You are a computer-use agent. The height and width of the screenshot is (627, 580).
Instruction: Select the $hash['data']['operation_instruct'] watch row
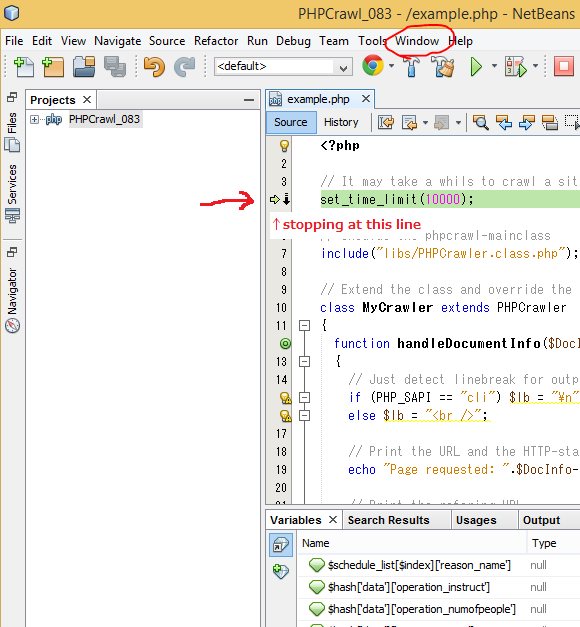coord(439,587)
